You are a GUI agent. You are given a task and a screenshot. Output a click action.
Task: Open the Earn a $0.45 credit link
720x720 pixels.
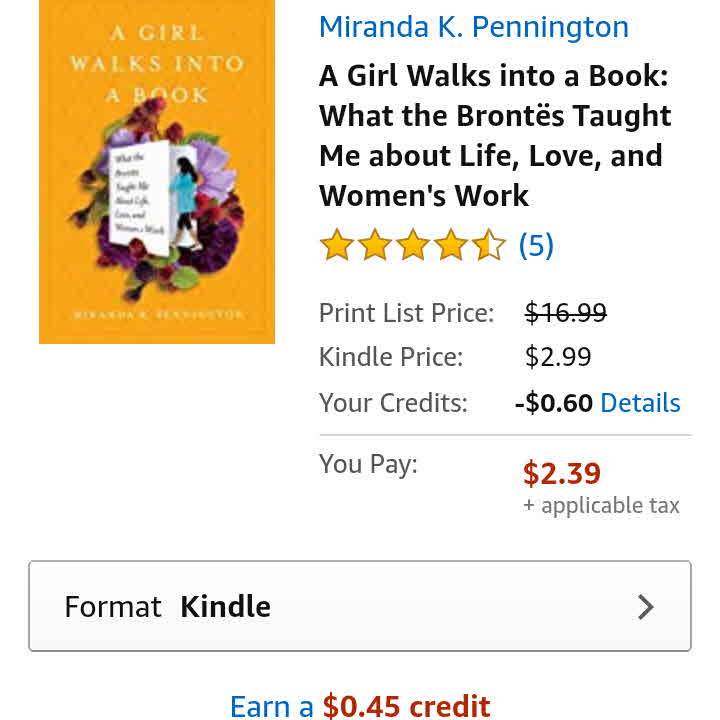click(360, 706)
